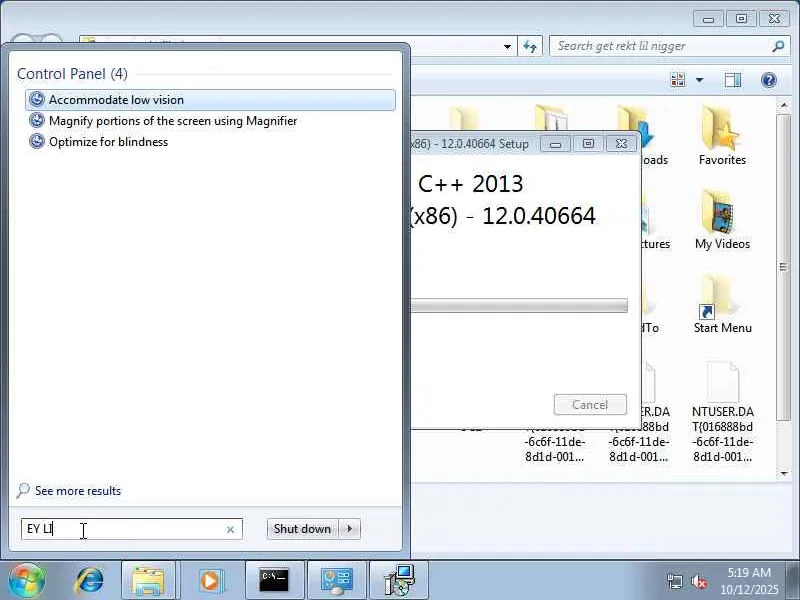Click the Shut down button
Screen dimensions: 800x600
coord(302,529)
